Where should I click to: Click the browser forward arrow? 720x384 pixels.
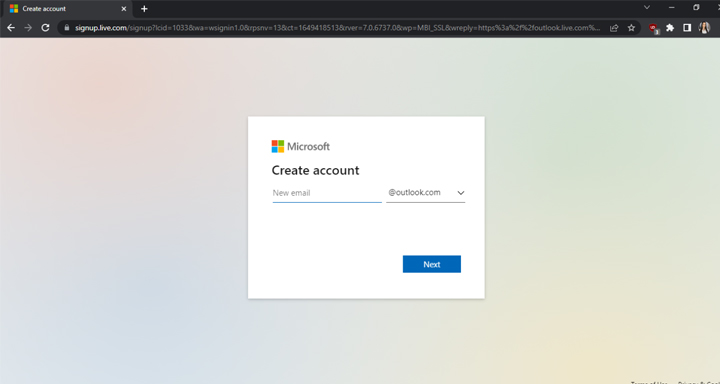28,28
